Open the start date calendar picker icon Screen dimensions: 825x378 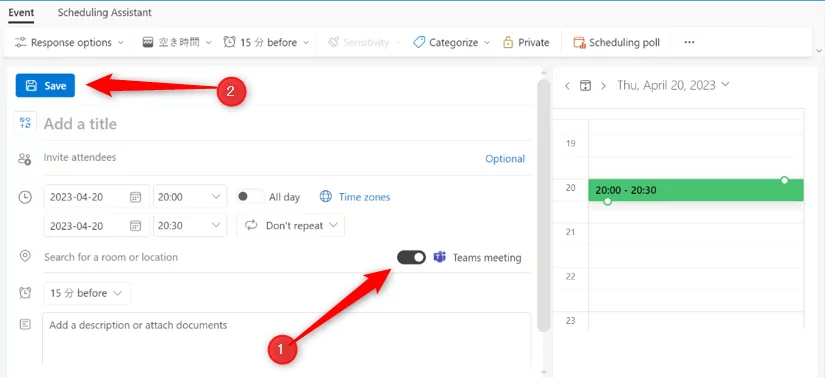click(x=135, y=197)
